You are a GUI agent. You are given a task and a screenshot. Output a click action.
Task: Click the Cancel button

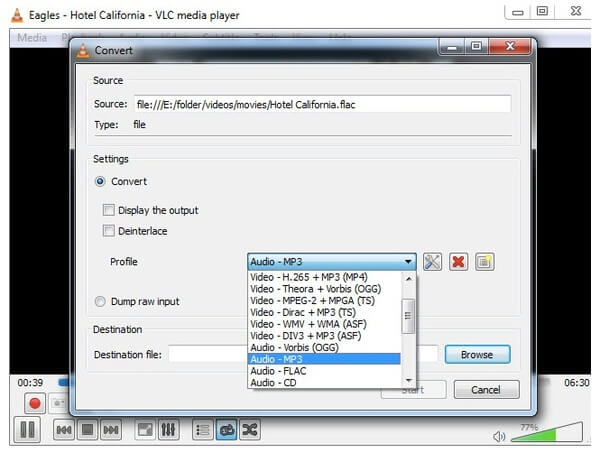(486, 389)
